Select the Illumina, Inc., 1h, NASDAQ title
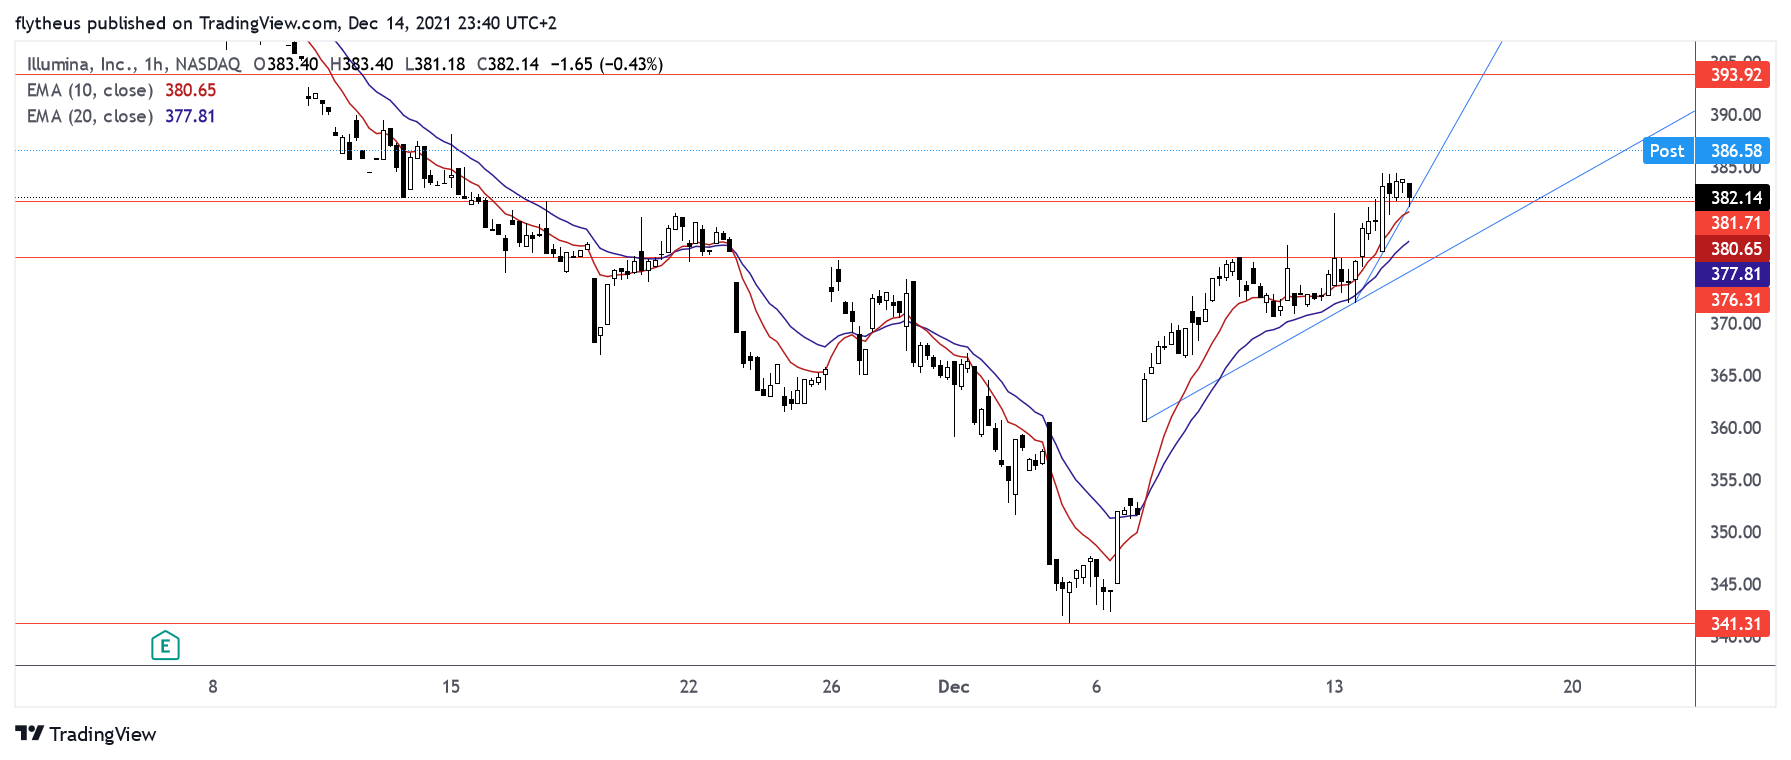The width and height of the screenshot is (1791, 760). [134, 64]
